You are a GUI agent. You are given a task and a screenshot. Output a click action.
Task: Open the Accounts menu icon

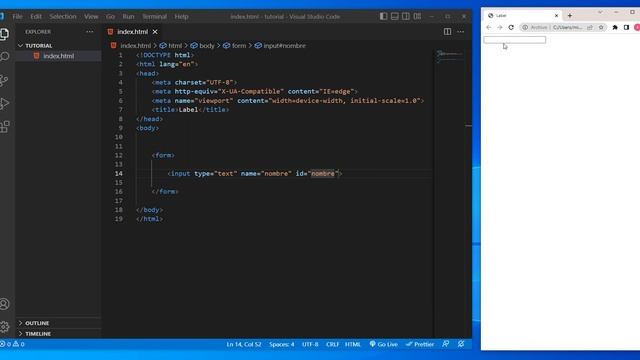click(x=4, y=304)
